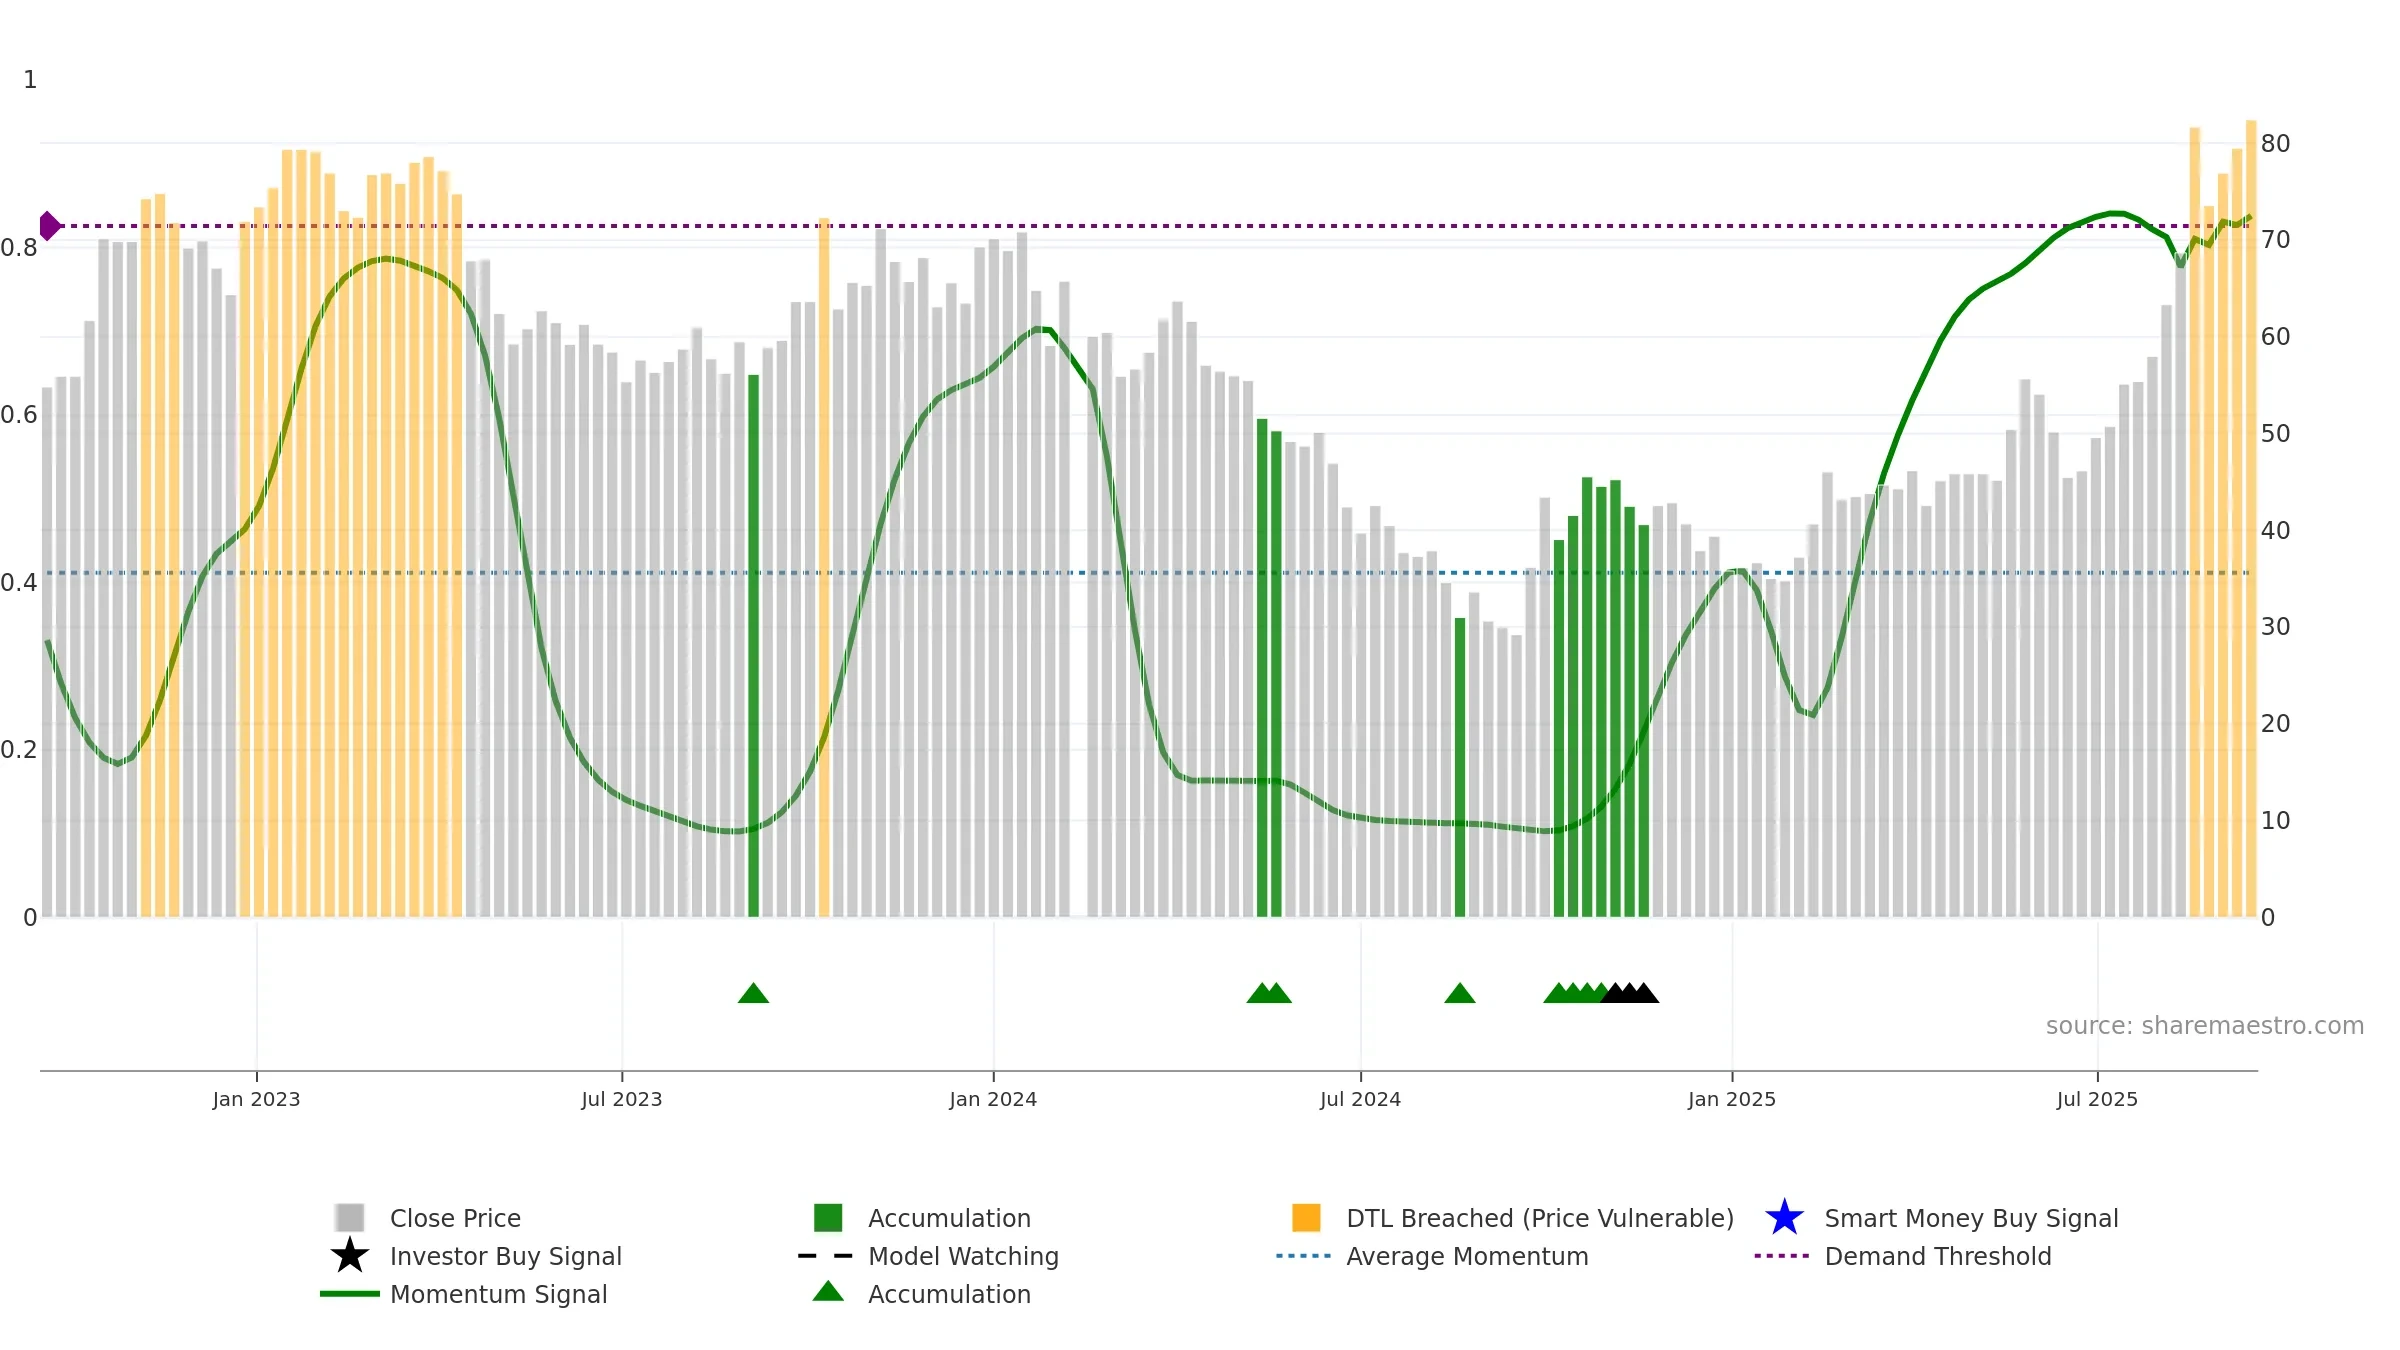Click the green accumulation triangle near August 2024
Image resolution: width=2400 pixels, height=1350 pixels.
pos(1460,993)
